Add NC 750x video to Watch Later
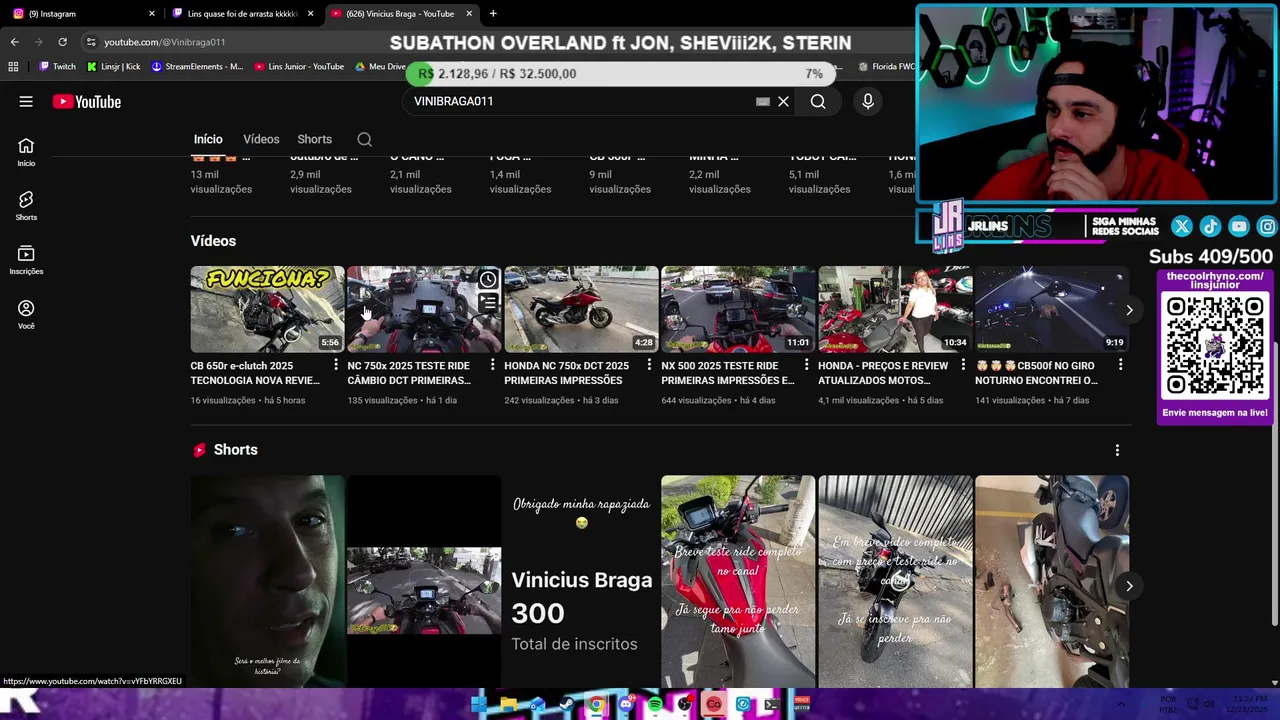This screenshot has width=1280, height=720. click(x=488, y=279)
